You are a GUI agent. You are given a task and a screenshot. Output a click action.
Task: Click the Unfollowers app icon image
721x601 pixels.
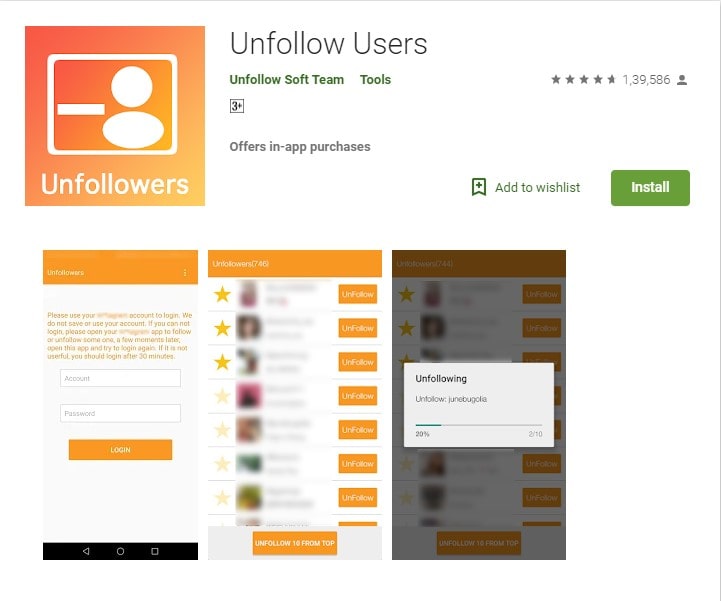coord(115,116)
